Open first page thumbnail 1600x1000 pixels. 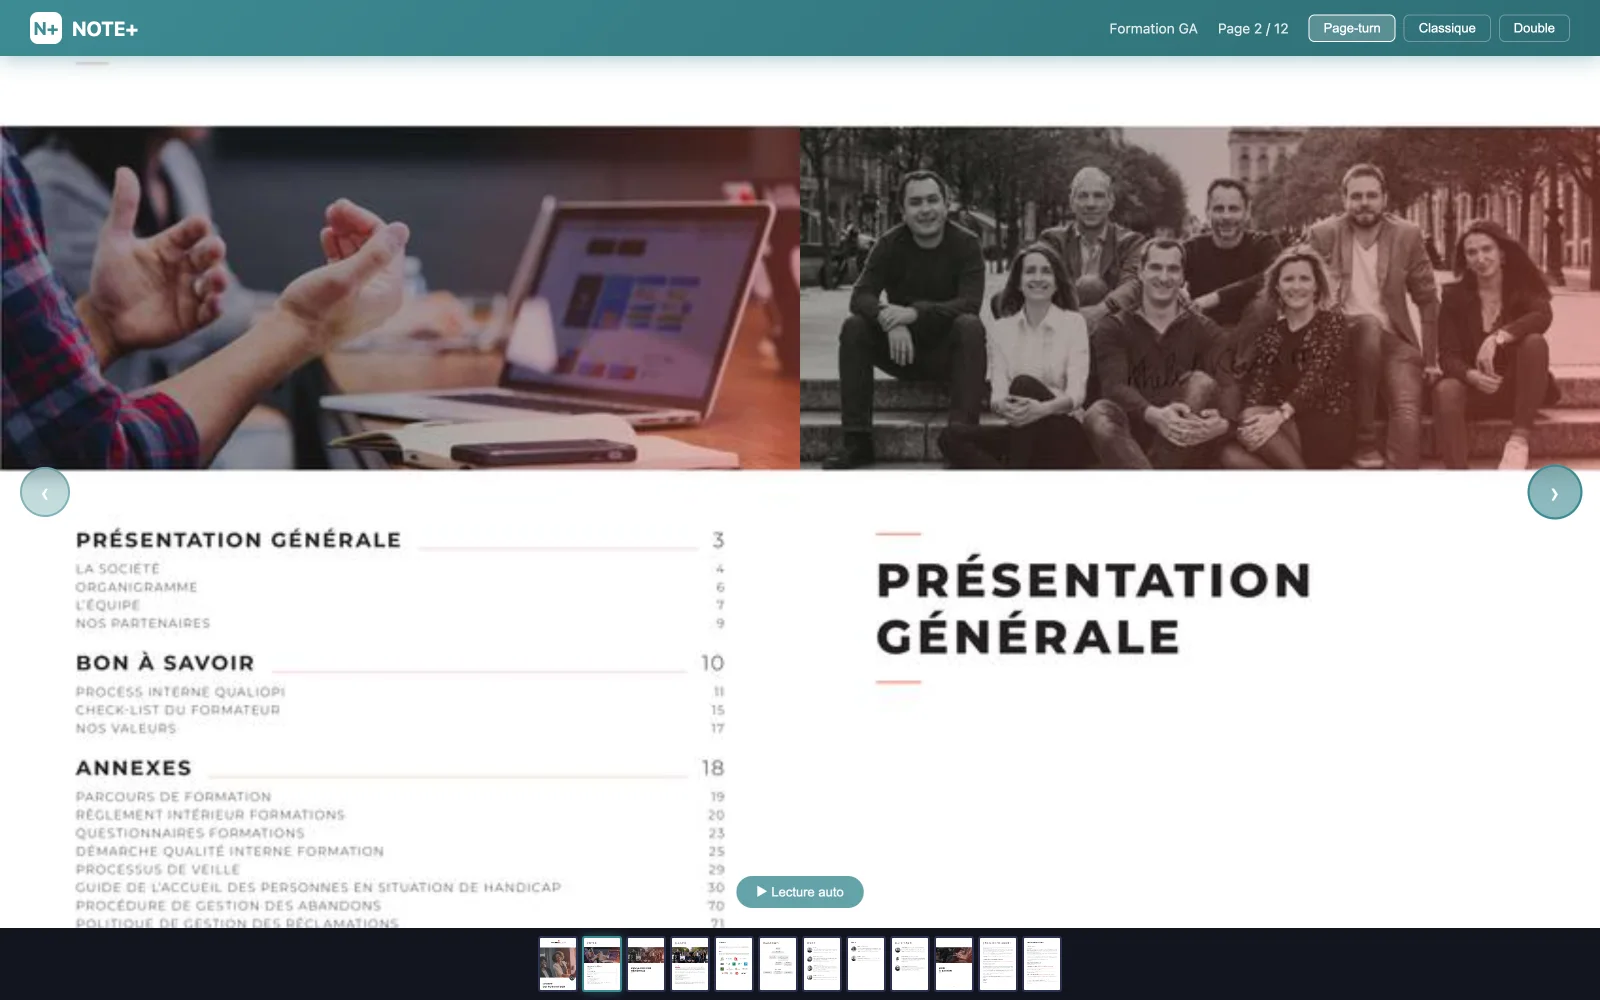pyautogui.click(x=558, y=964)
